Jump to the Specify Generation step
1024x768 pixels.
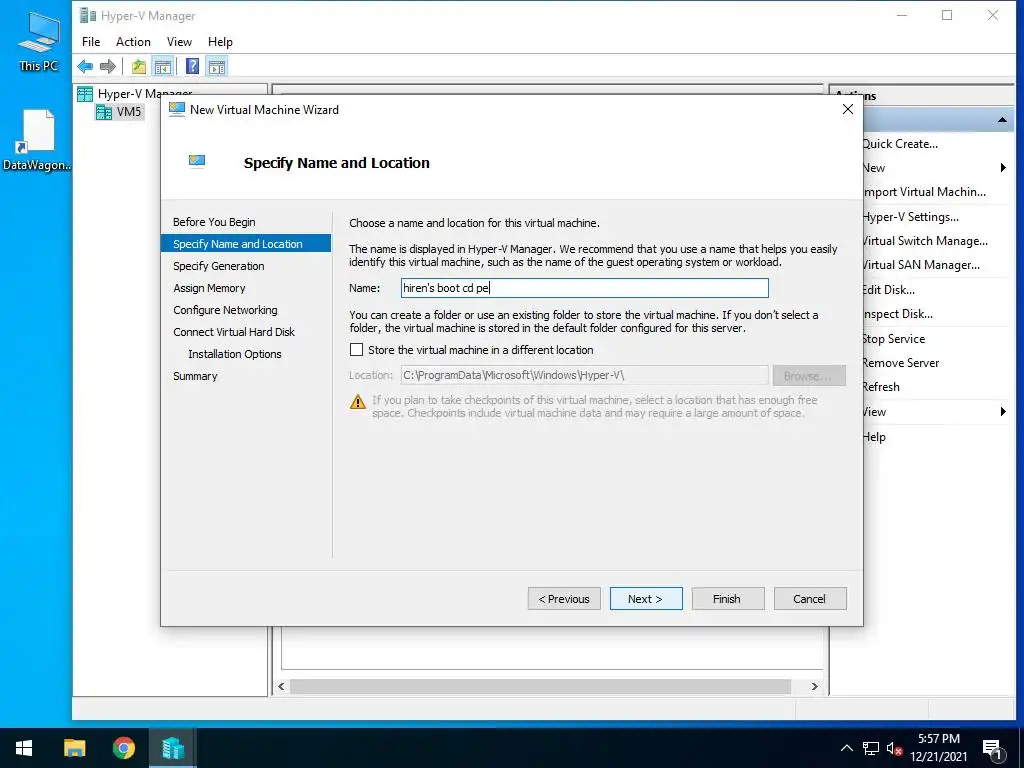click(x=219, y=266)
